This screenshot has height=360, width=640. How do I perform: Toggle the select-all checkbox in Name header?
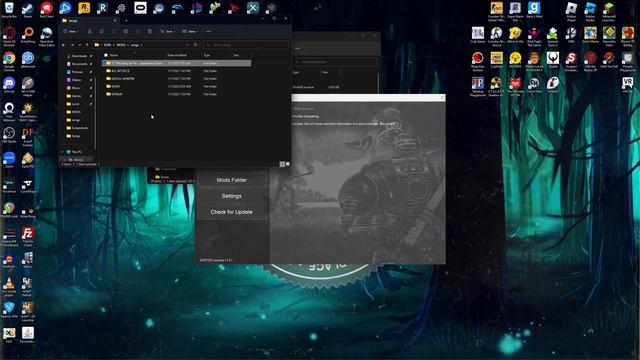click(x=106, y=55)
